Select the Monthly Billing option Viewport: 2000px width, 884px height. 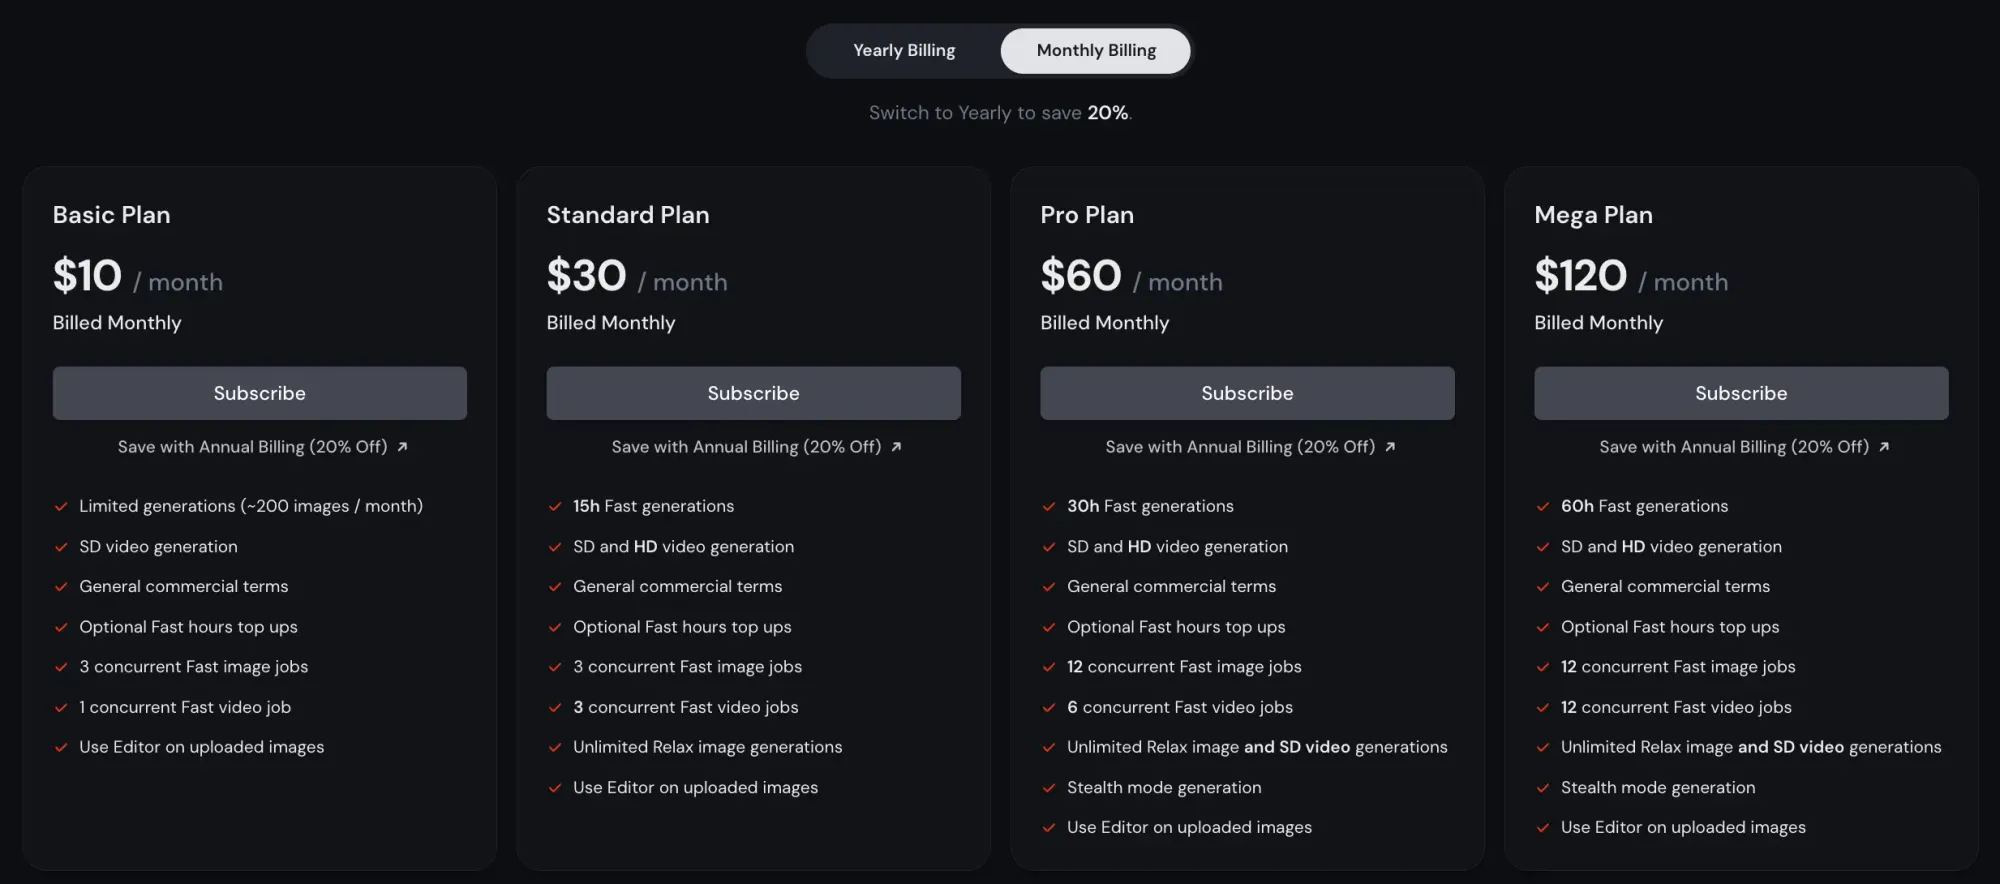(x=1095, y=50)
